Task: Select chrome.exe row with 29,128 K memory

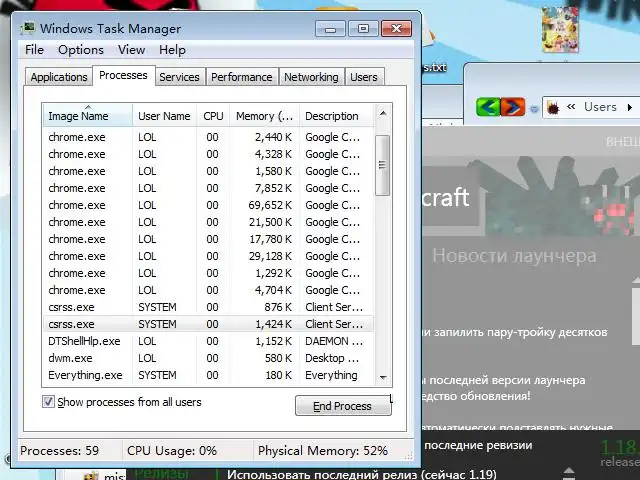Action: click(208, 256)
